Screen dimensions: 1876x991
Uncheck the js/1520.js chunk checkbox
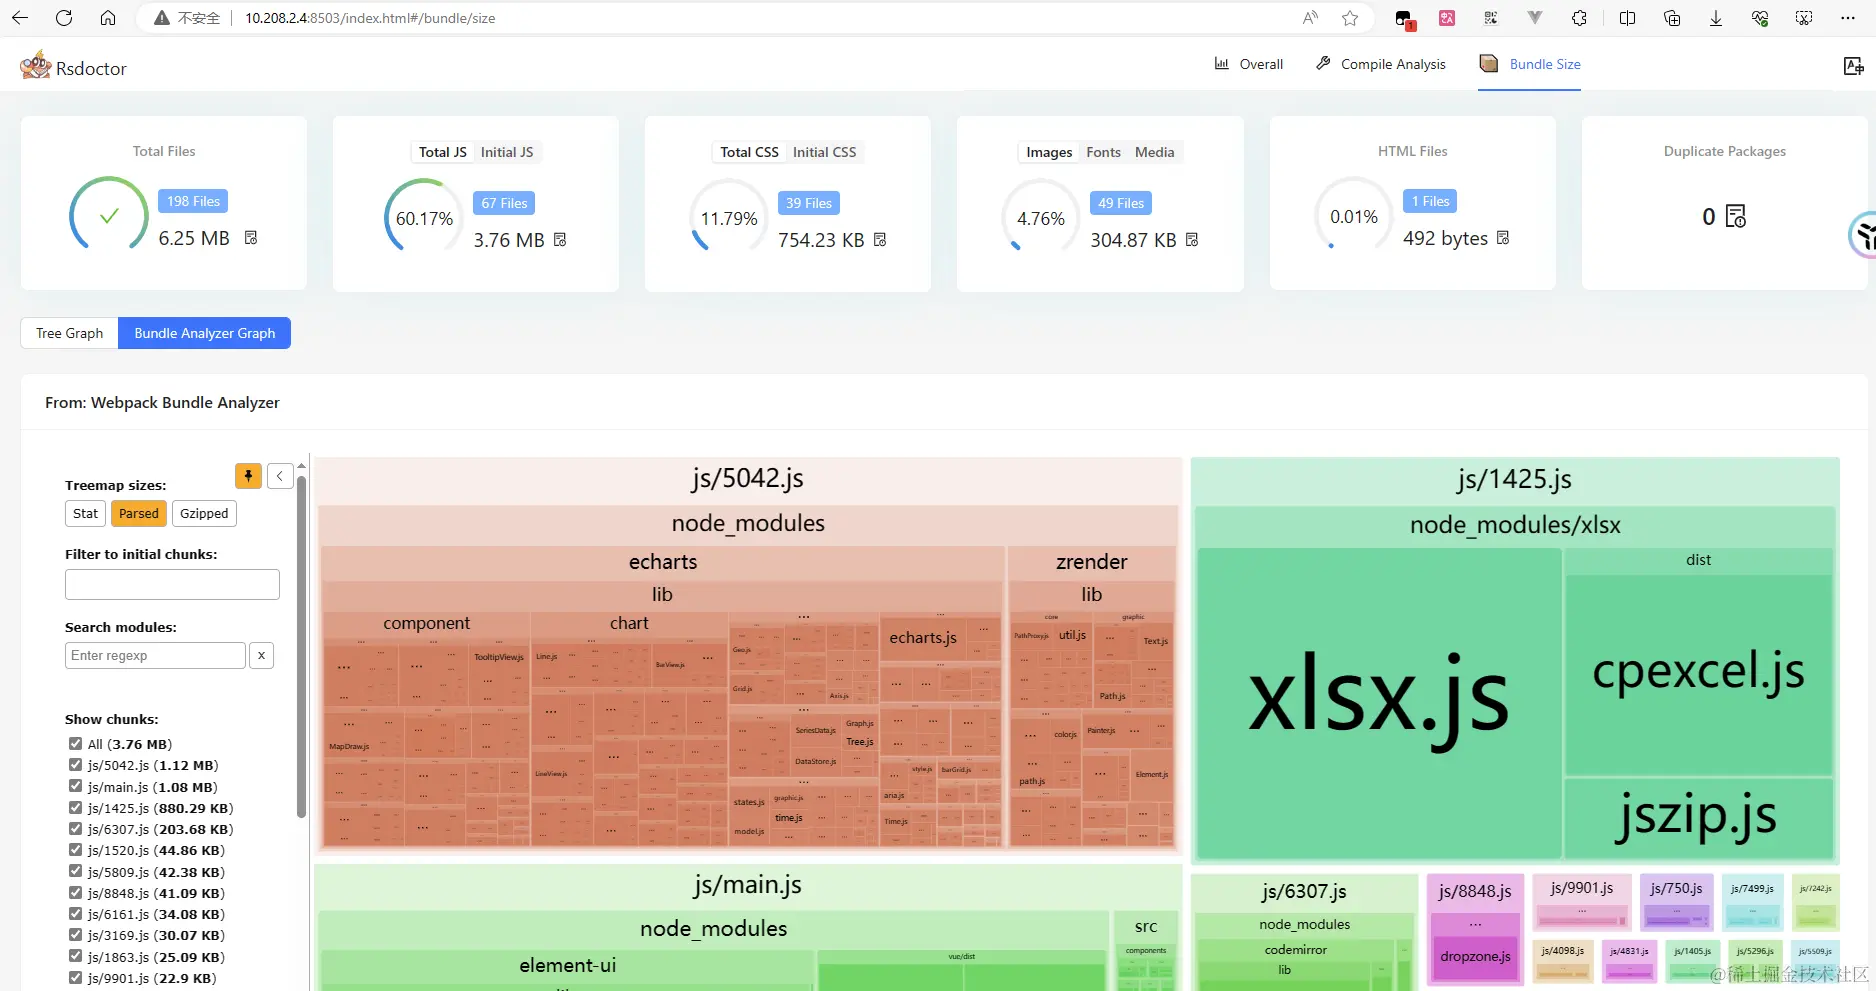point(75,850)
